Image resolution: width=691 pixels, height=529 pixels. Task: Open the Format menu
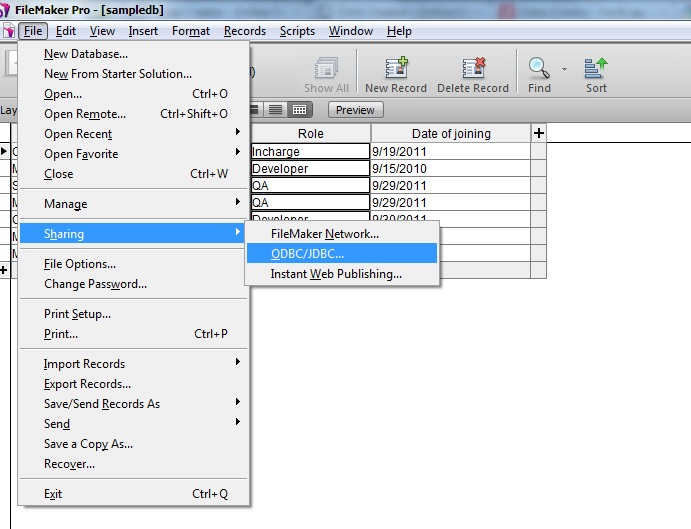[x=191, y=31]
